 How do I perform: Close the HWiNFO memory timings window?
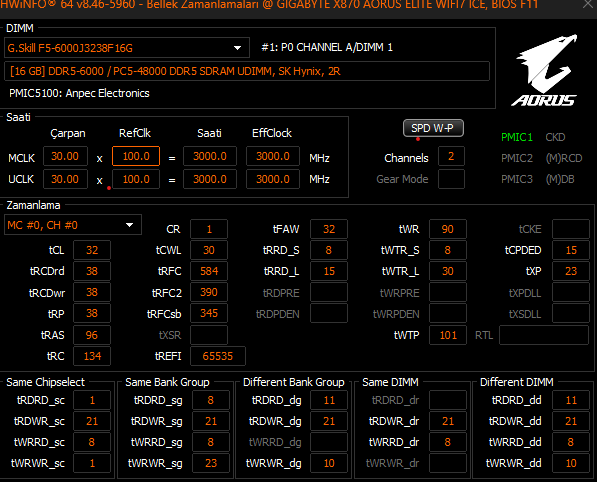[588, 5]
